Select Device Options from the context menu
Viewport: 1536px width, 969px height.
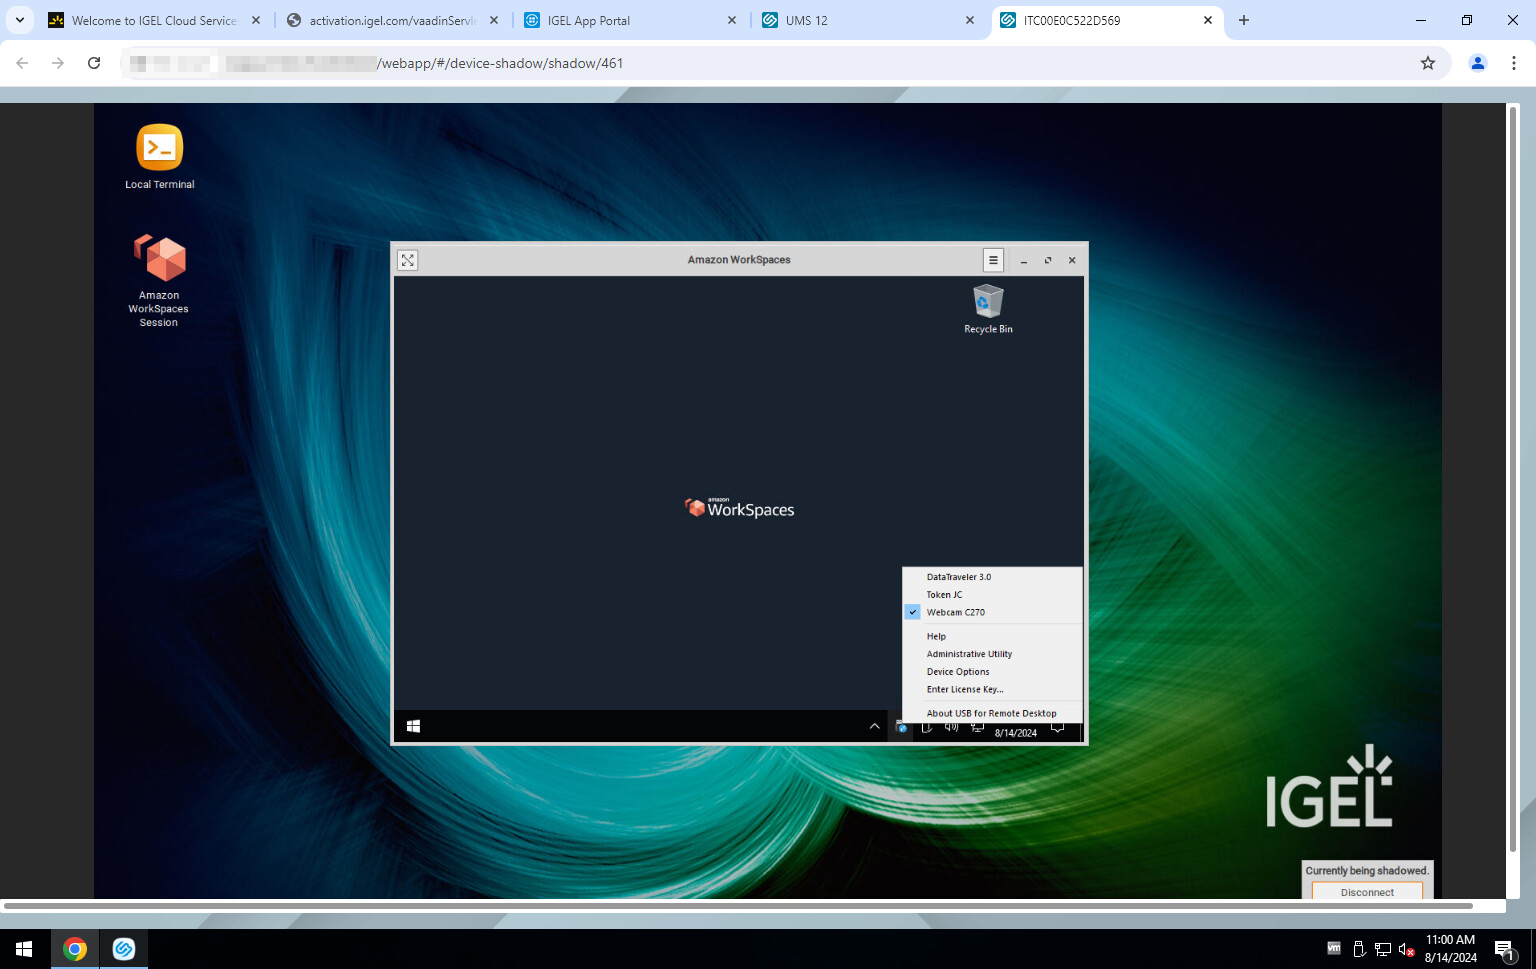click(x=957, y=672)
